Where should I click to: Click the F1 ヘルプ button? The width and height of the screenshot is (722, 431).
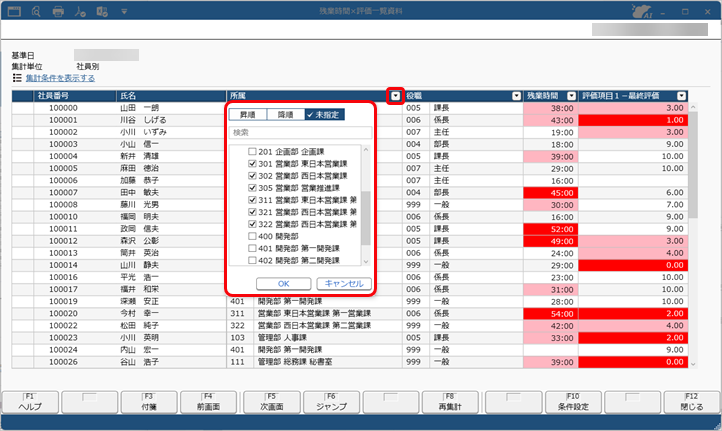tap(30, 402)
